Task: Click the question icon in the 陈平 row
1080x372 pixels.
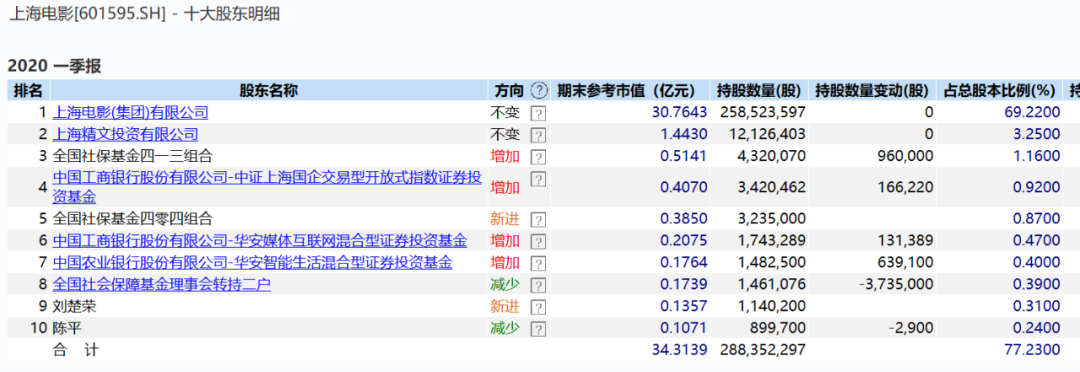Action: tap(538, 329)
